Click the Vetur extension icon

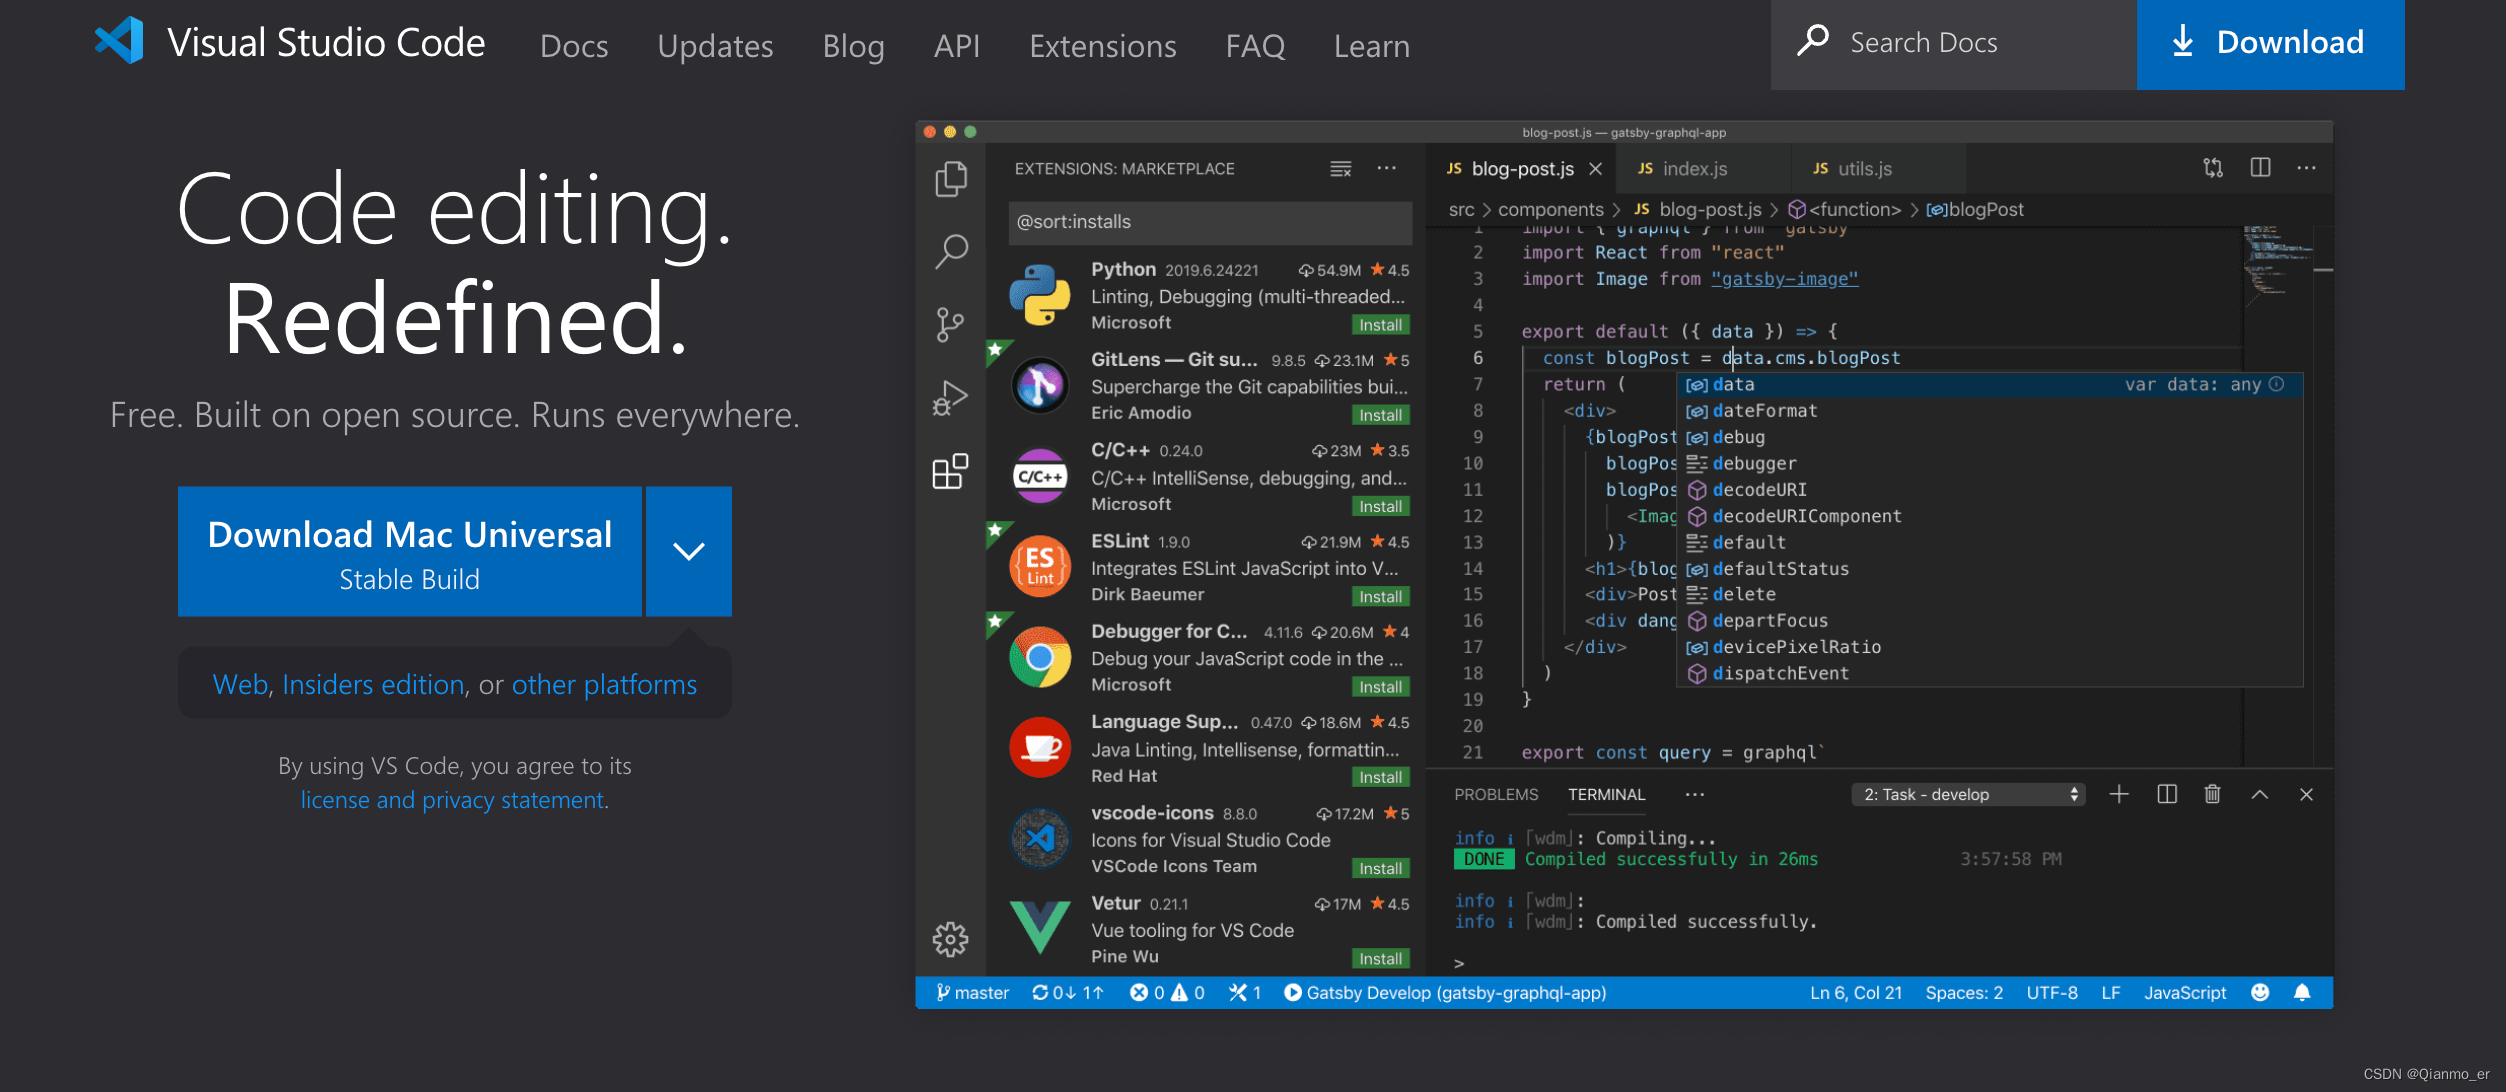[1040, 927]
